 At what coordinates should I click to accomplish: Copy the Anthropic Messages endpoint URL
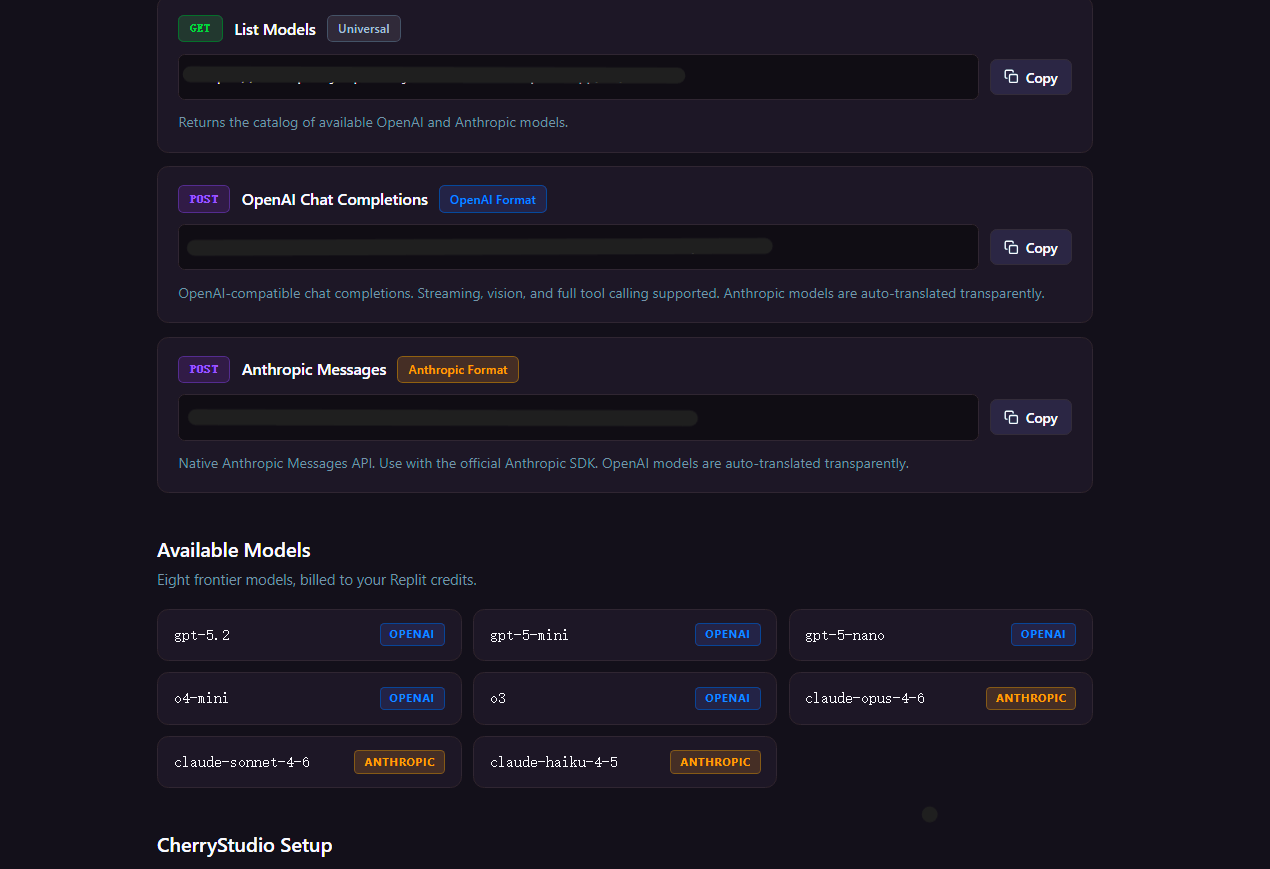1030,417
